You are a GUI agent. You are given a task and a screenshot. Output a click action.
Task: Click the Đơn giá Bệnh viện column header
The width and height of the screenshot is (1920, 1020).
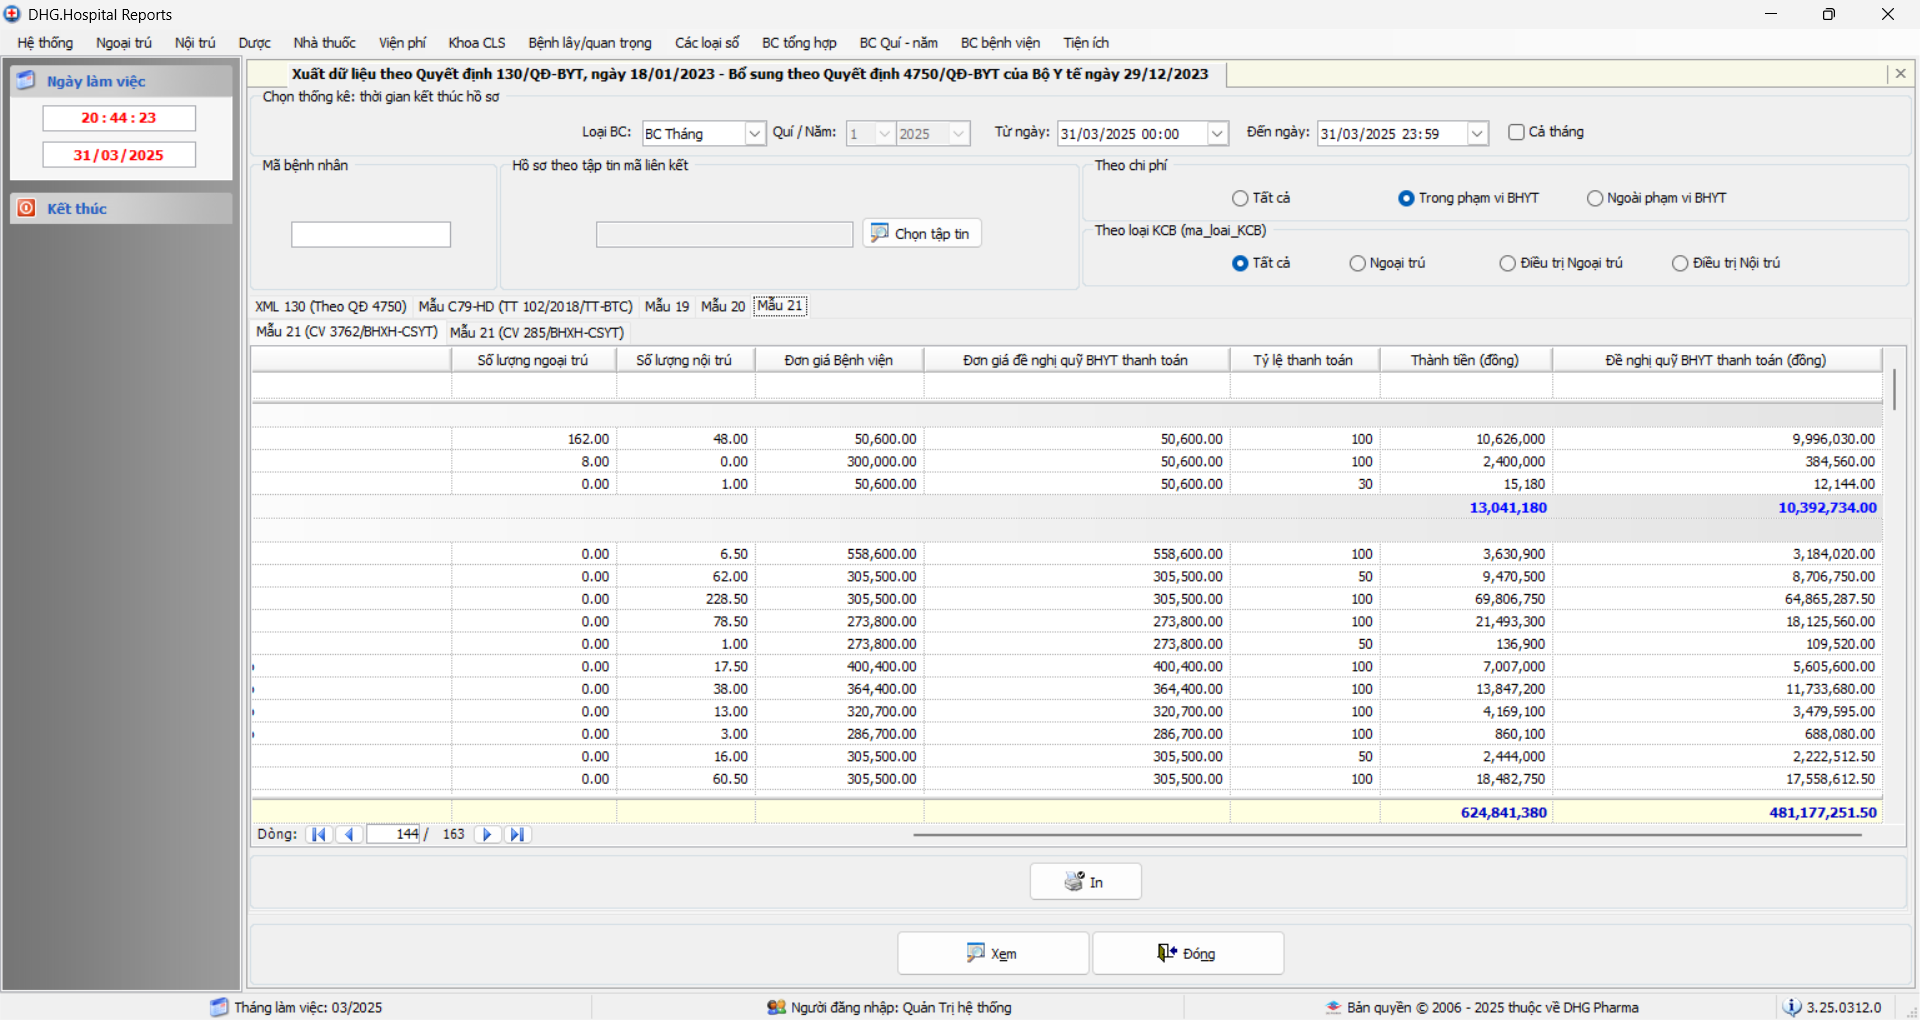click(839, 360)
